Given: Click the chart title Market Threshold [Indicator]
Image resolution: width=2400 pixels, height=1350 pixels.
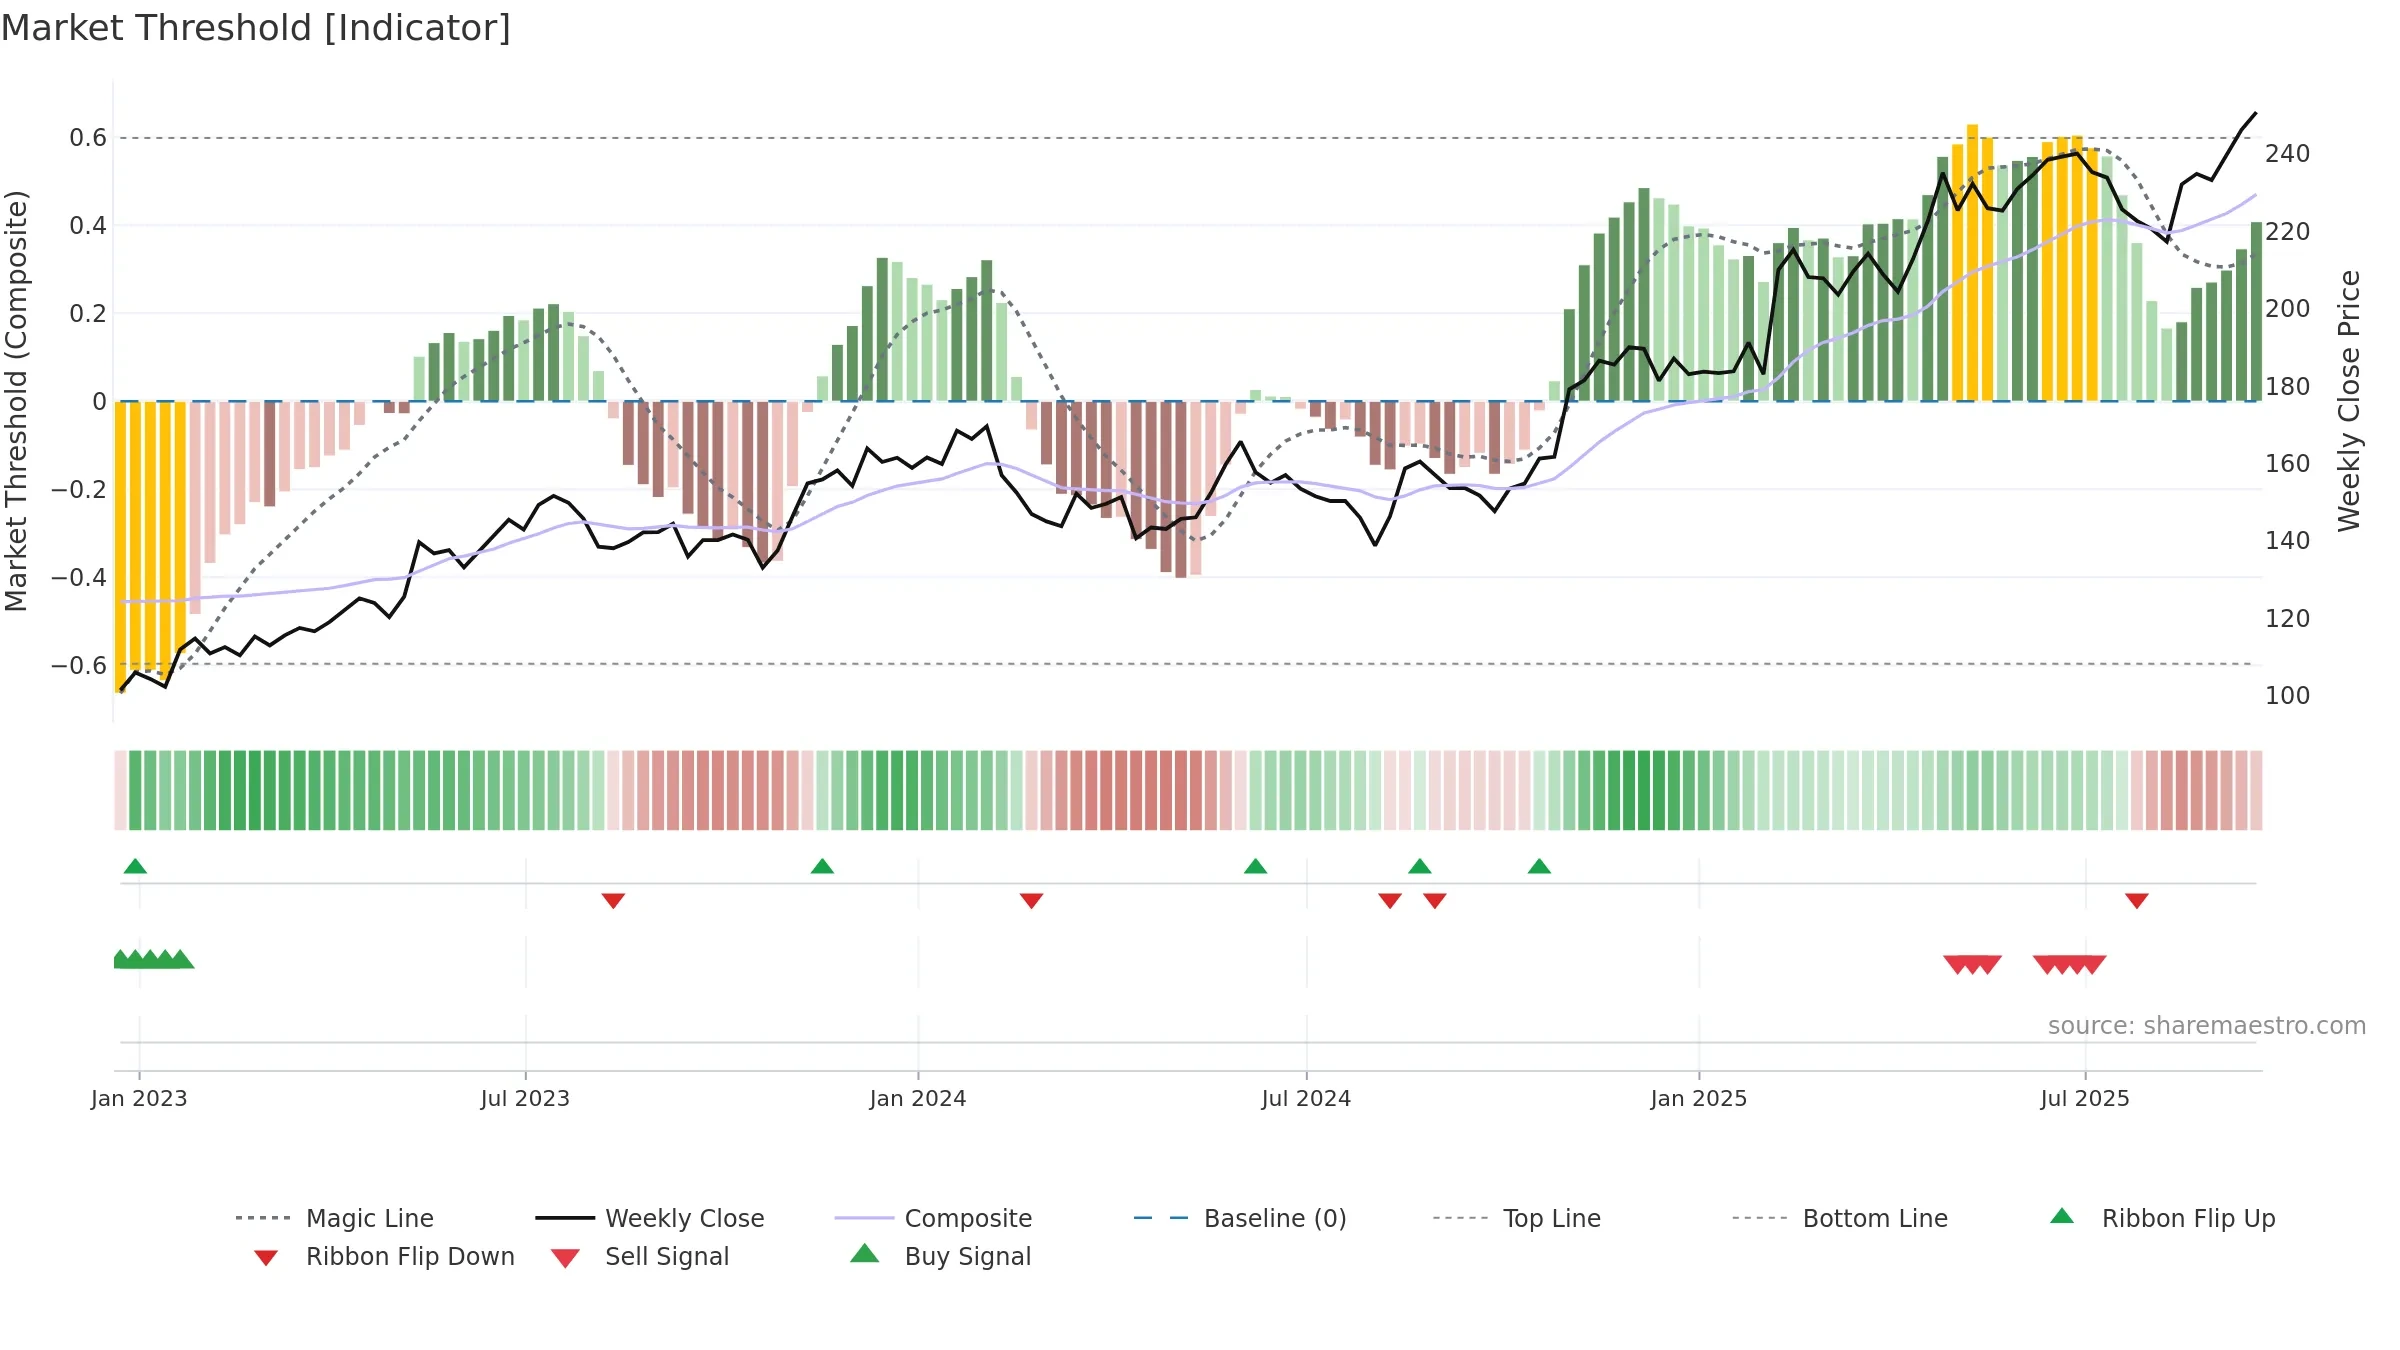Looking at the screenshot, I should click(256, 28).
